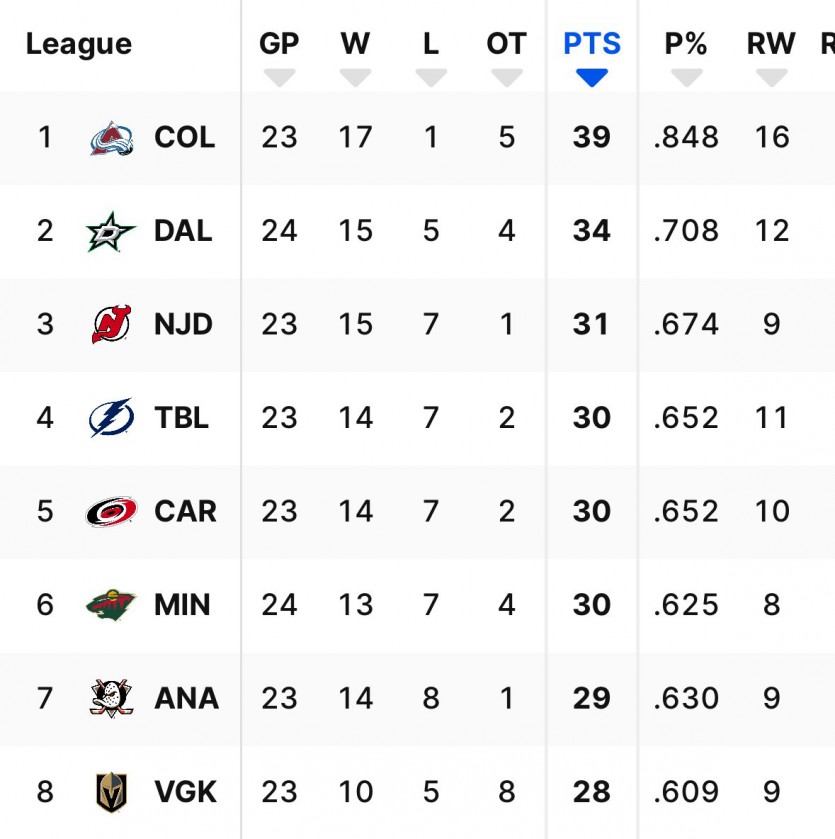Click the Carolina Hurricanes logo

pyautogui.click(x=111, y=512)
